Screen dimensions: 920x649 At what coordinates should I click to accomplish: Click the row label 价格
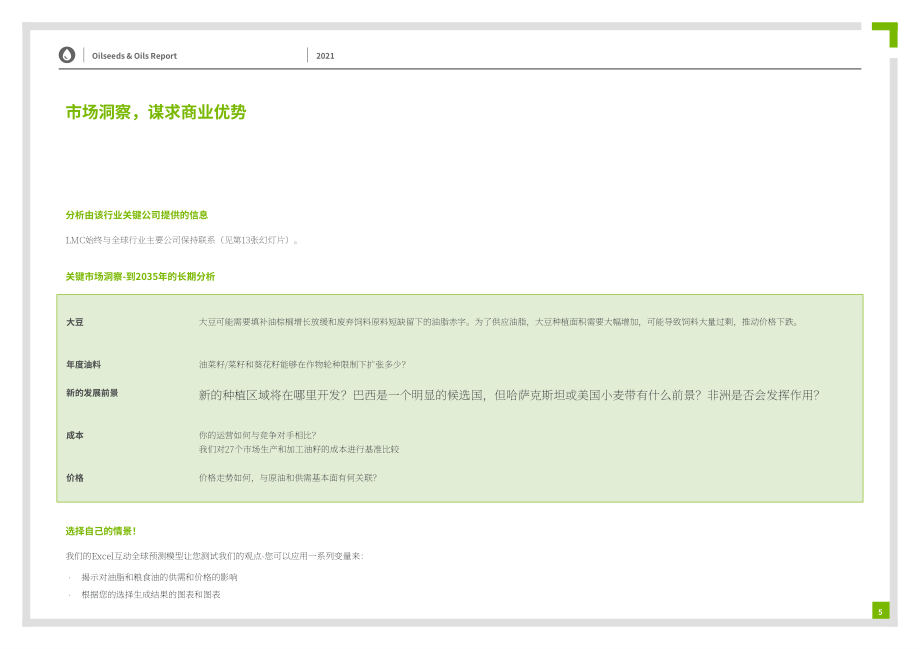[75, 478]
